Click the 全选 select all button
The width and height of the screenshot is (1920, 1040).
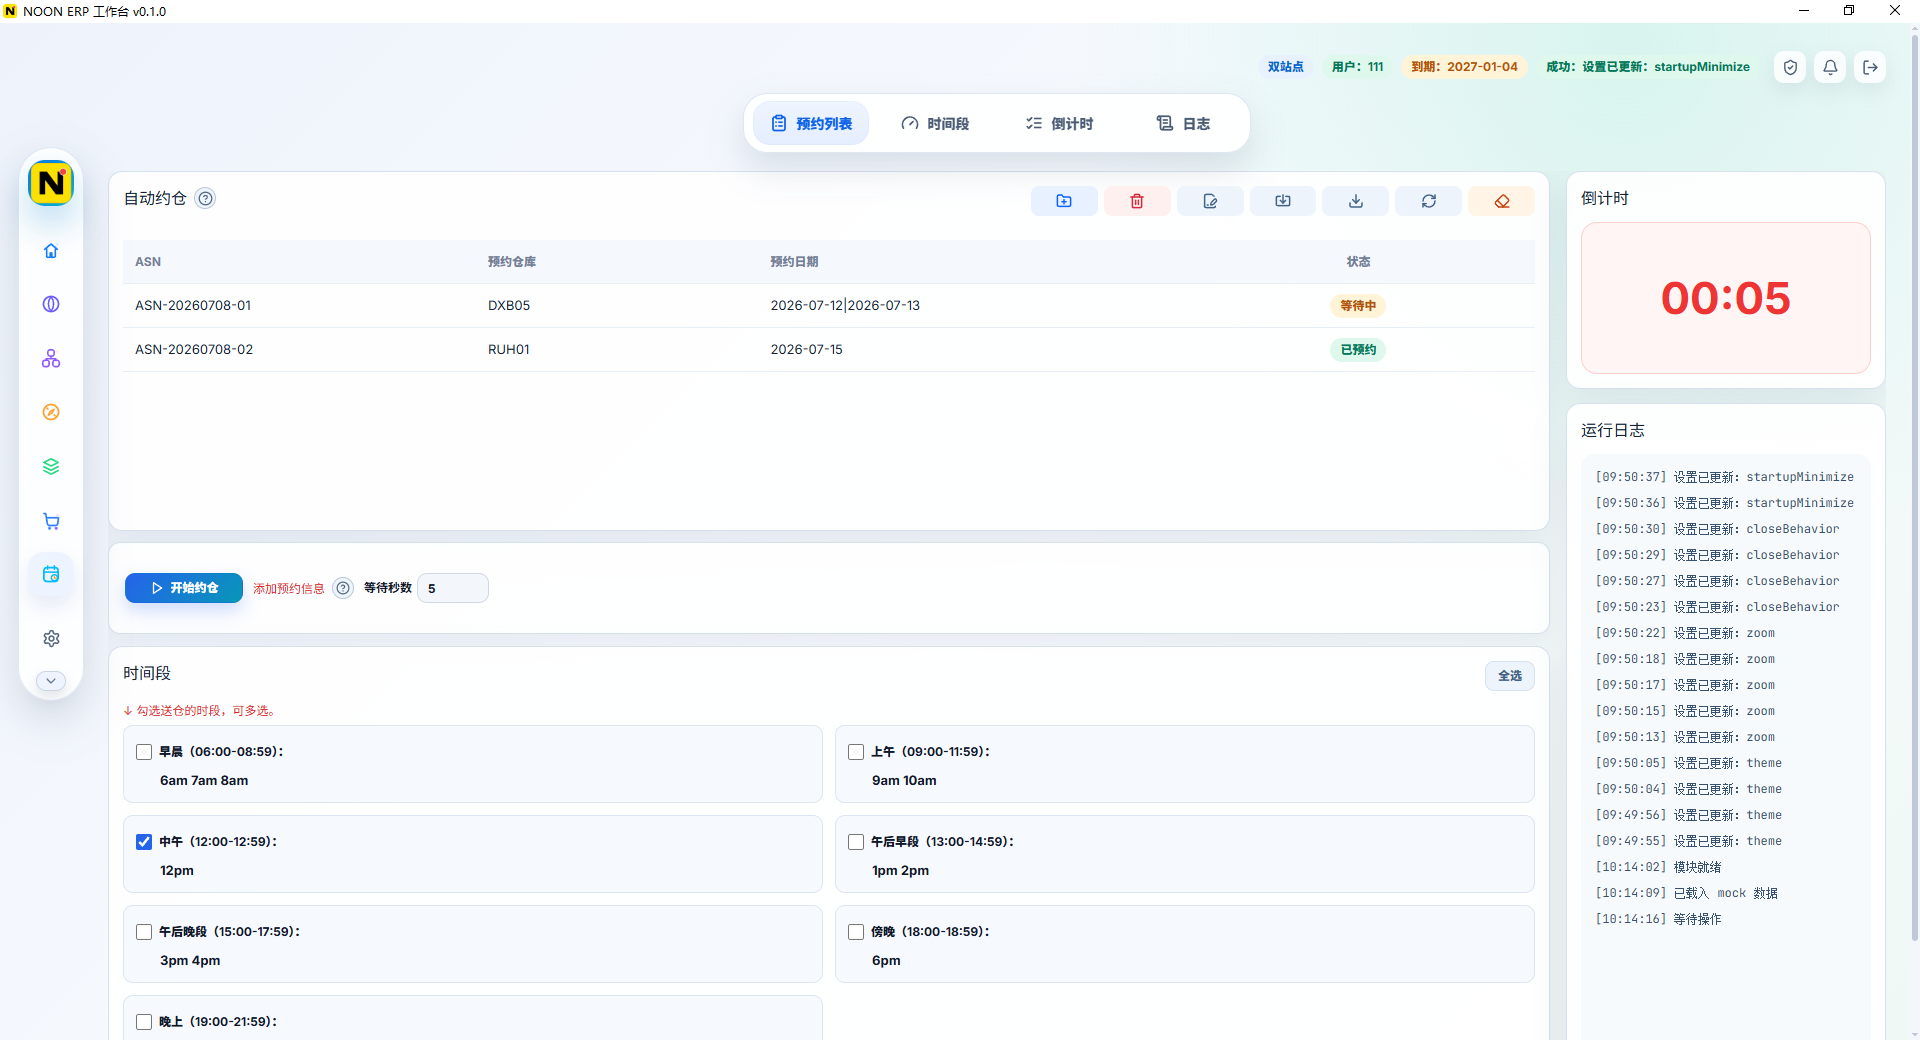pos(1510,676)
